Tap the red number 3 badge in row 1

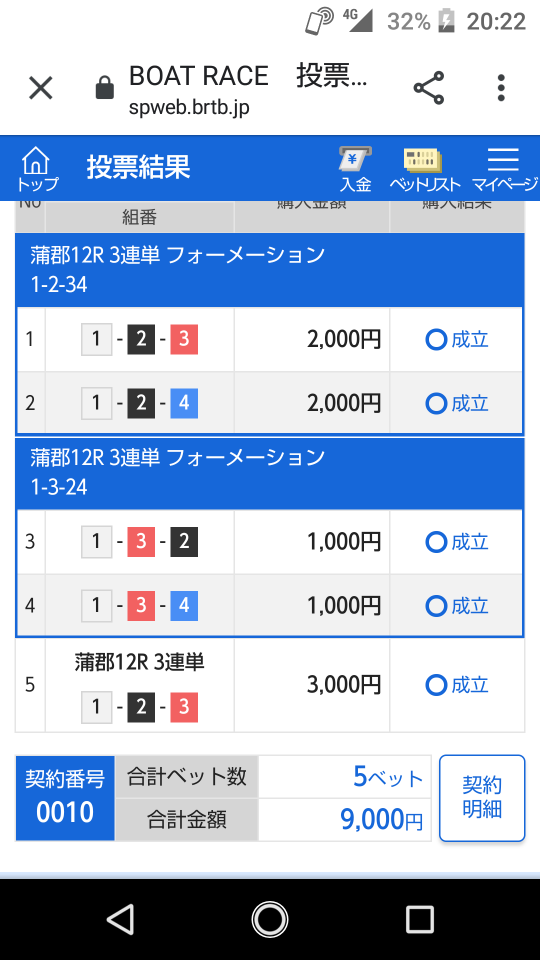pyautogui.click(x=184, y=340)
